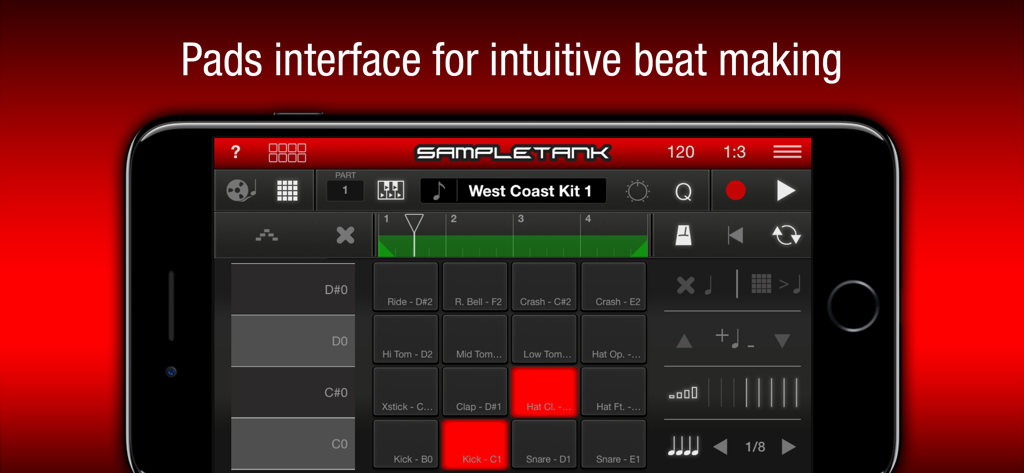Tap the stair-step notes icon

(266, 236)
